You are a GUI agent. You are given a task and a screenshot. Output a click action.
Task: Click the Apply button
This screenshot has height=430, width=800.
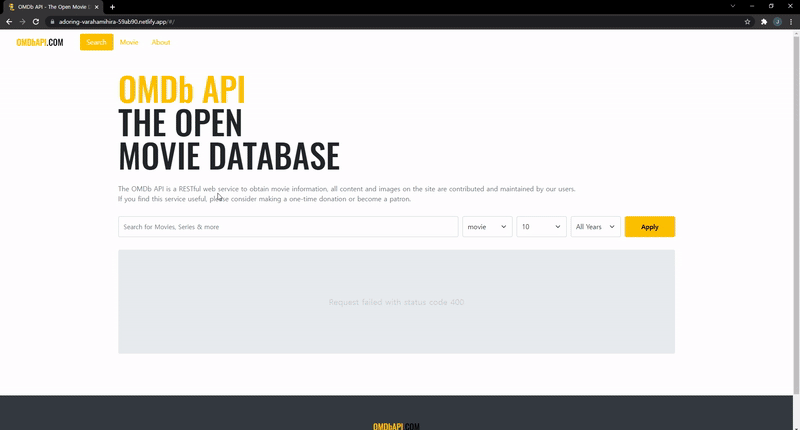649,227
